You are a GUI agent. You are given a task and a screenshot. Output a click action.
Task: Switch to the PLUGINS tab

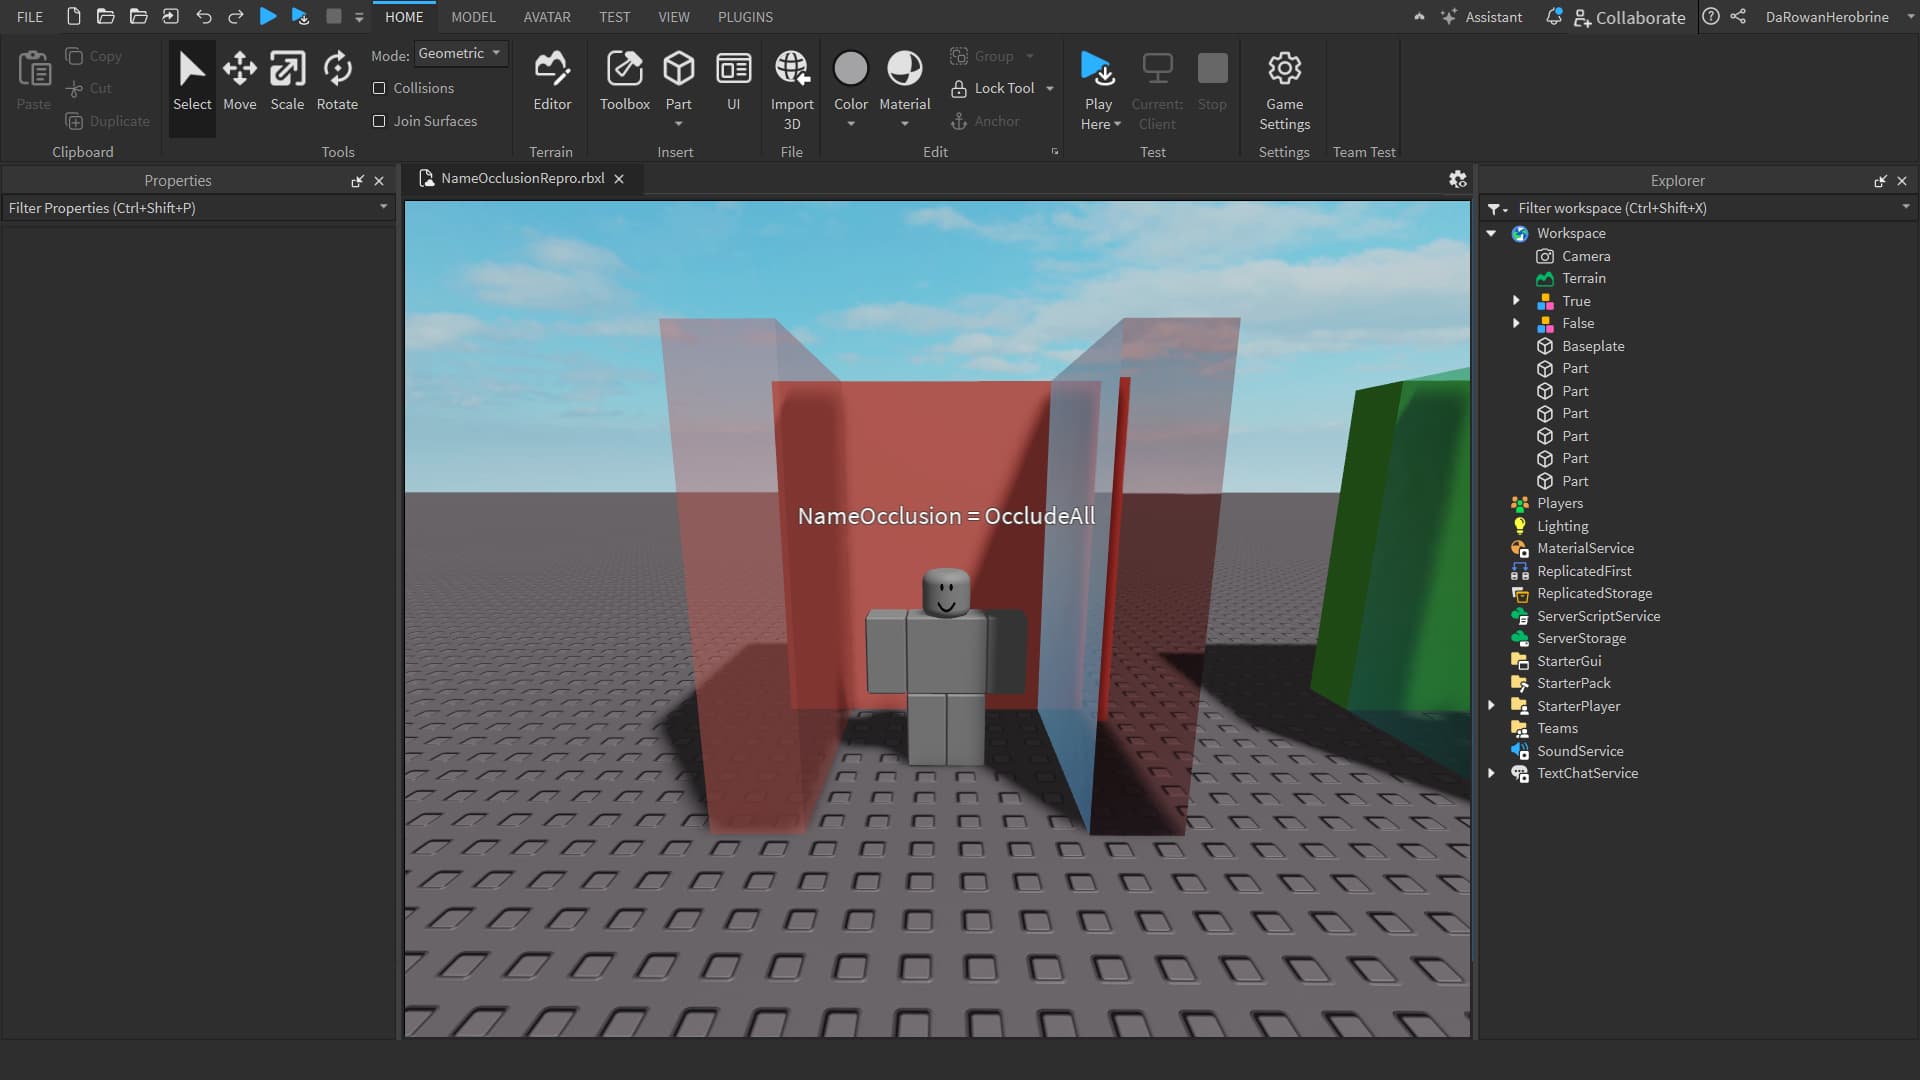point(745,17)
